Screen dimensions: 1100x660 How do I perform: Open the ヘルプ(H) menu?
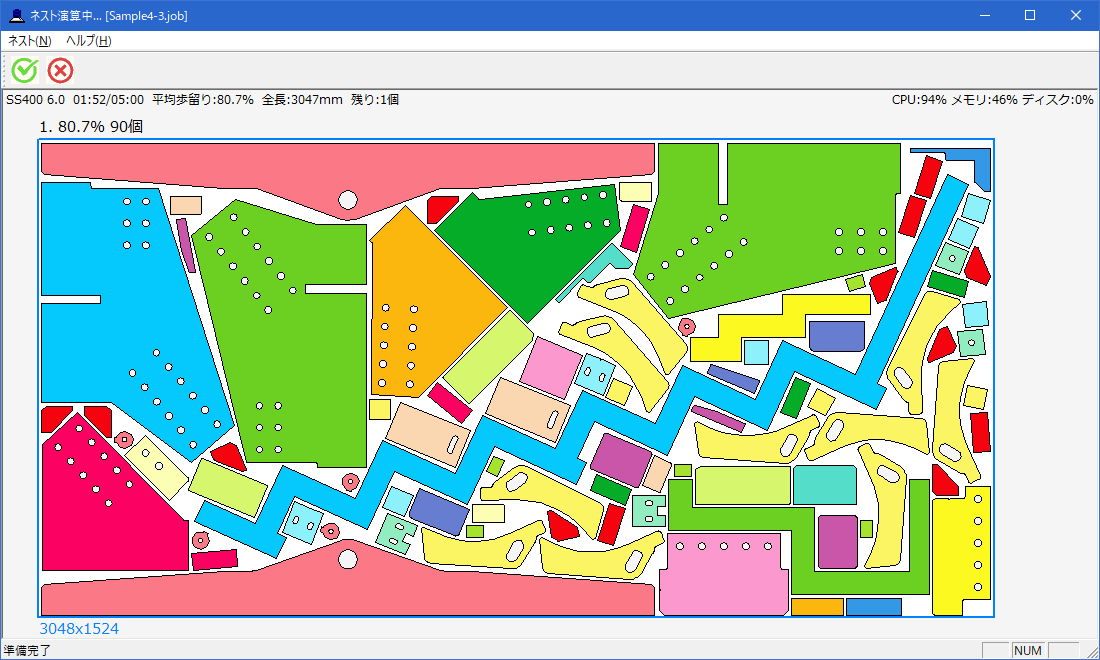click(88, 41)
